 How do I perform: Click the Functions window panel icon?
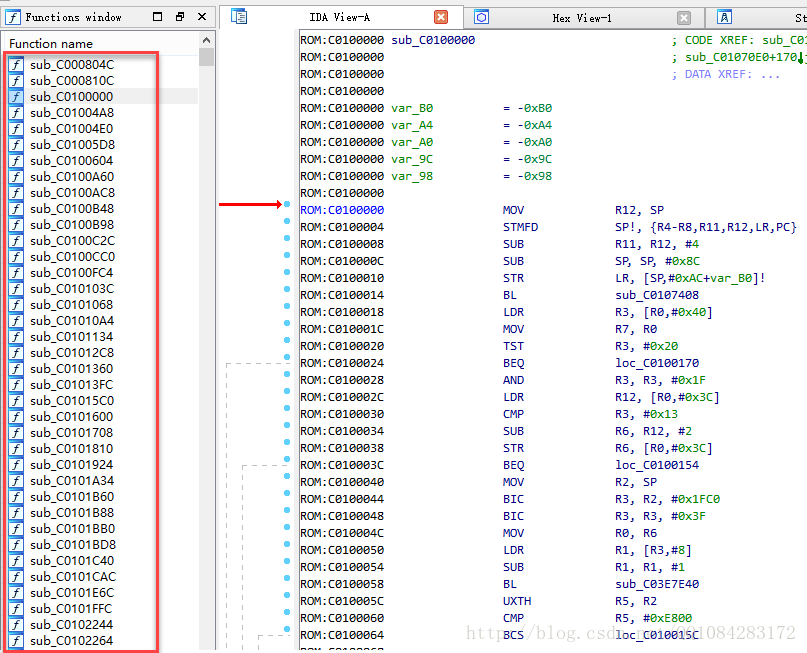coord(13,17)
